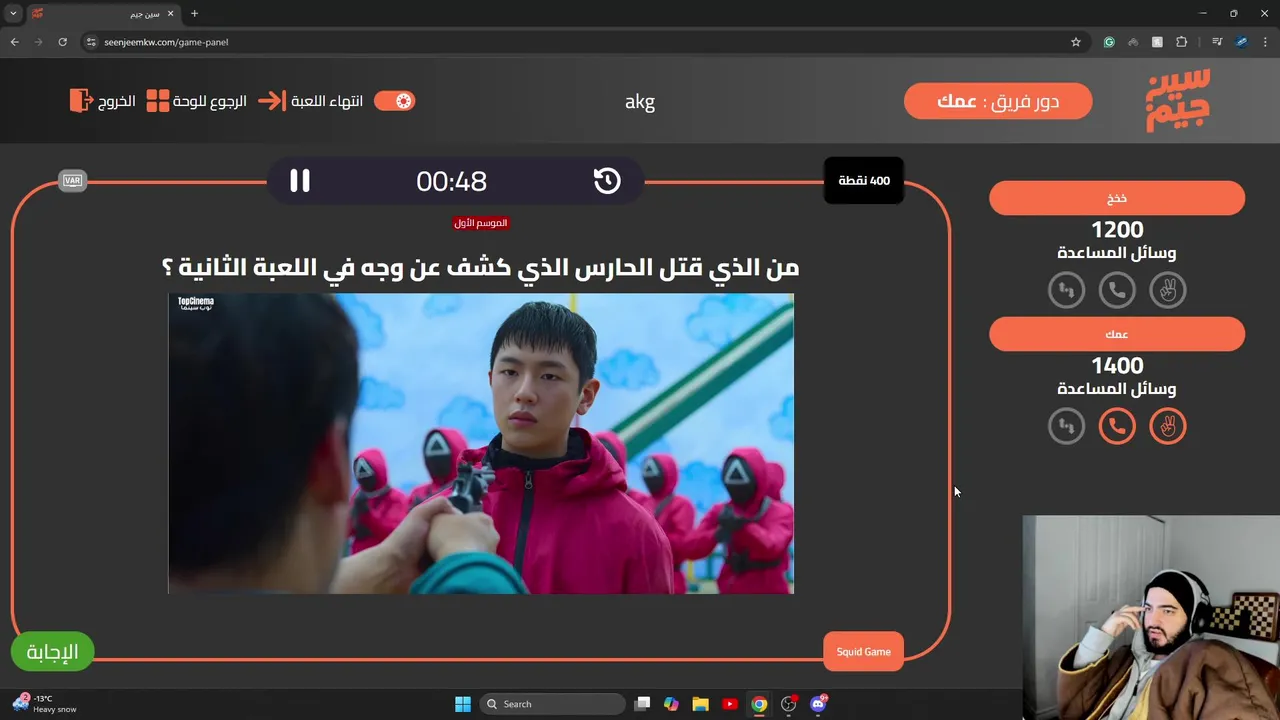Reset the countdown timer
The height and width of the screenshot is (720, 1280).
(x=607, y=181)
